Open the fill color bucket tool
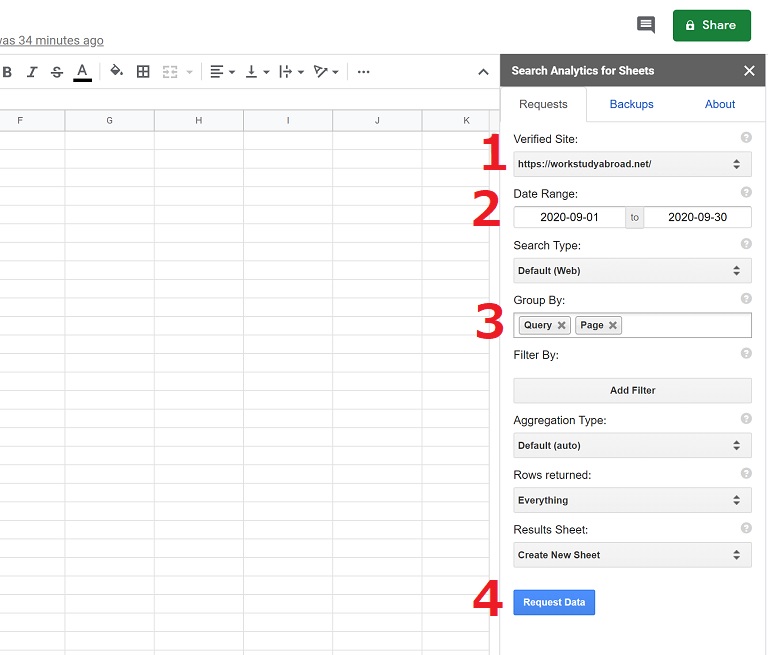This screenshot has width=768, height=655. [x=116, y=72]
